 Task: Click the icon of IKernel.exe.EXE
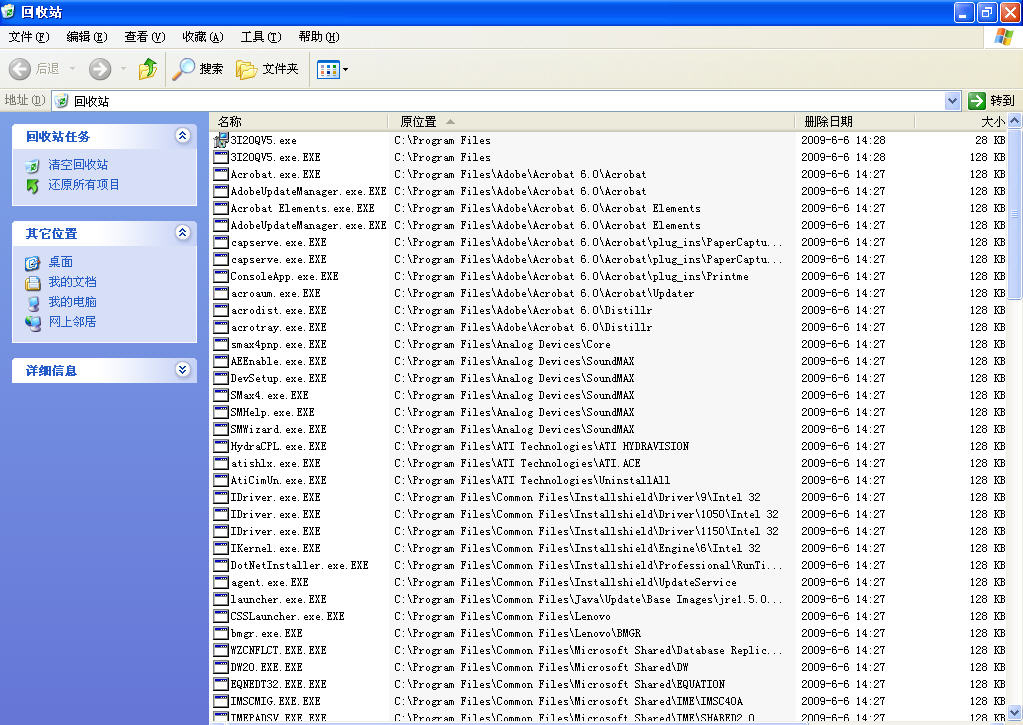[x=221, y=548]
